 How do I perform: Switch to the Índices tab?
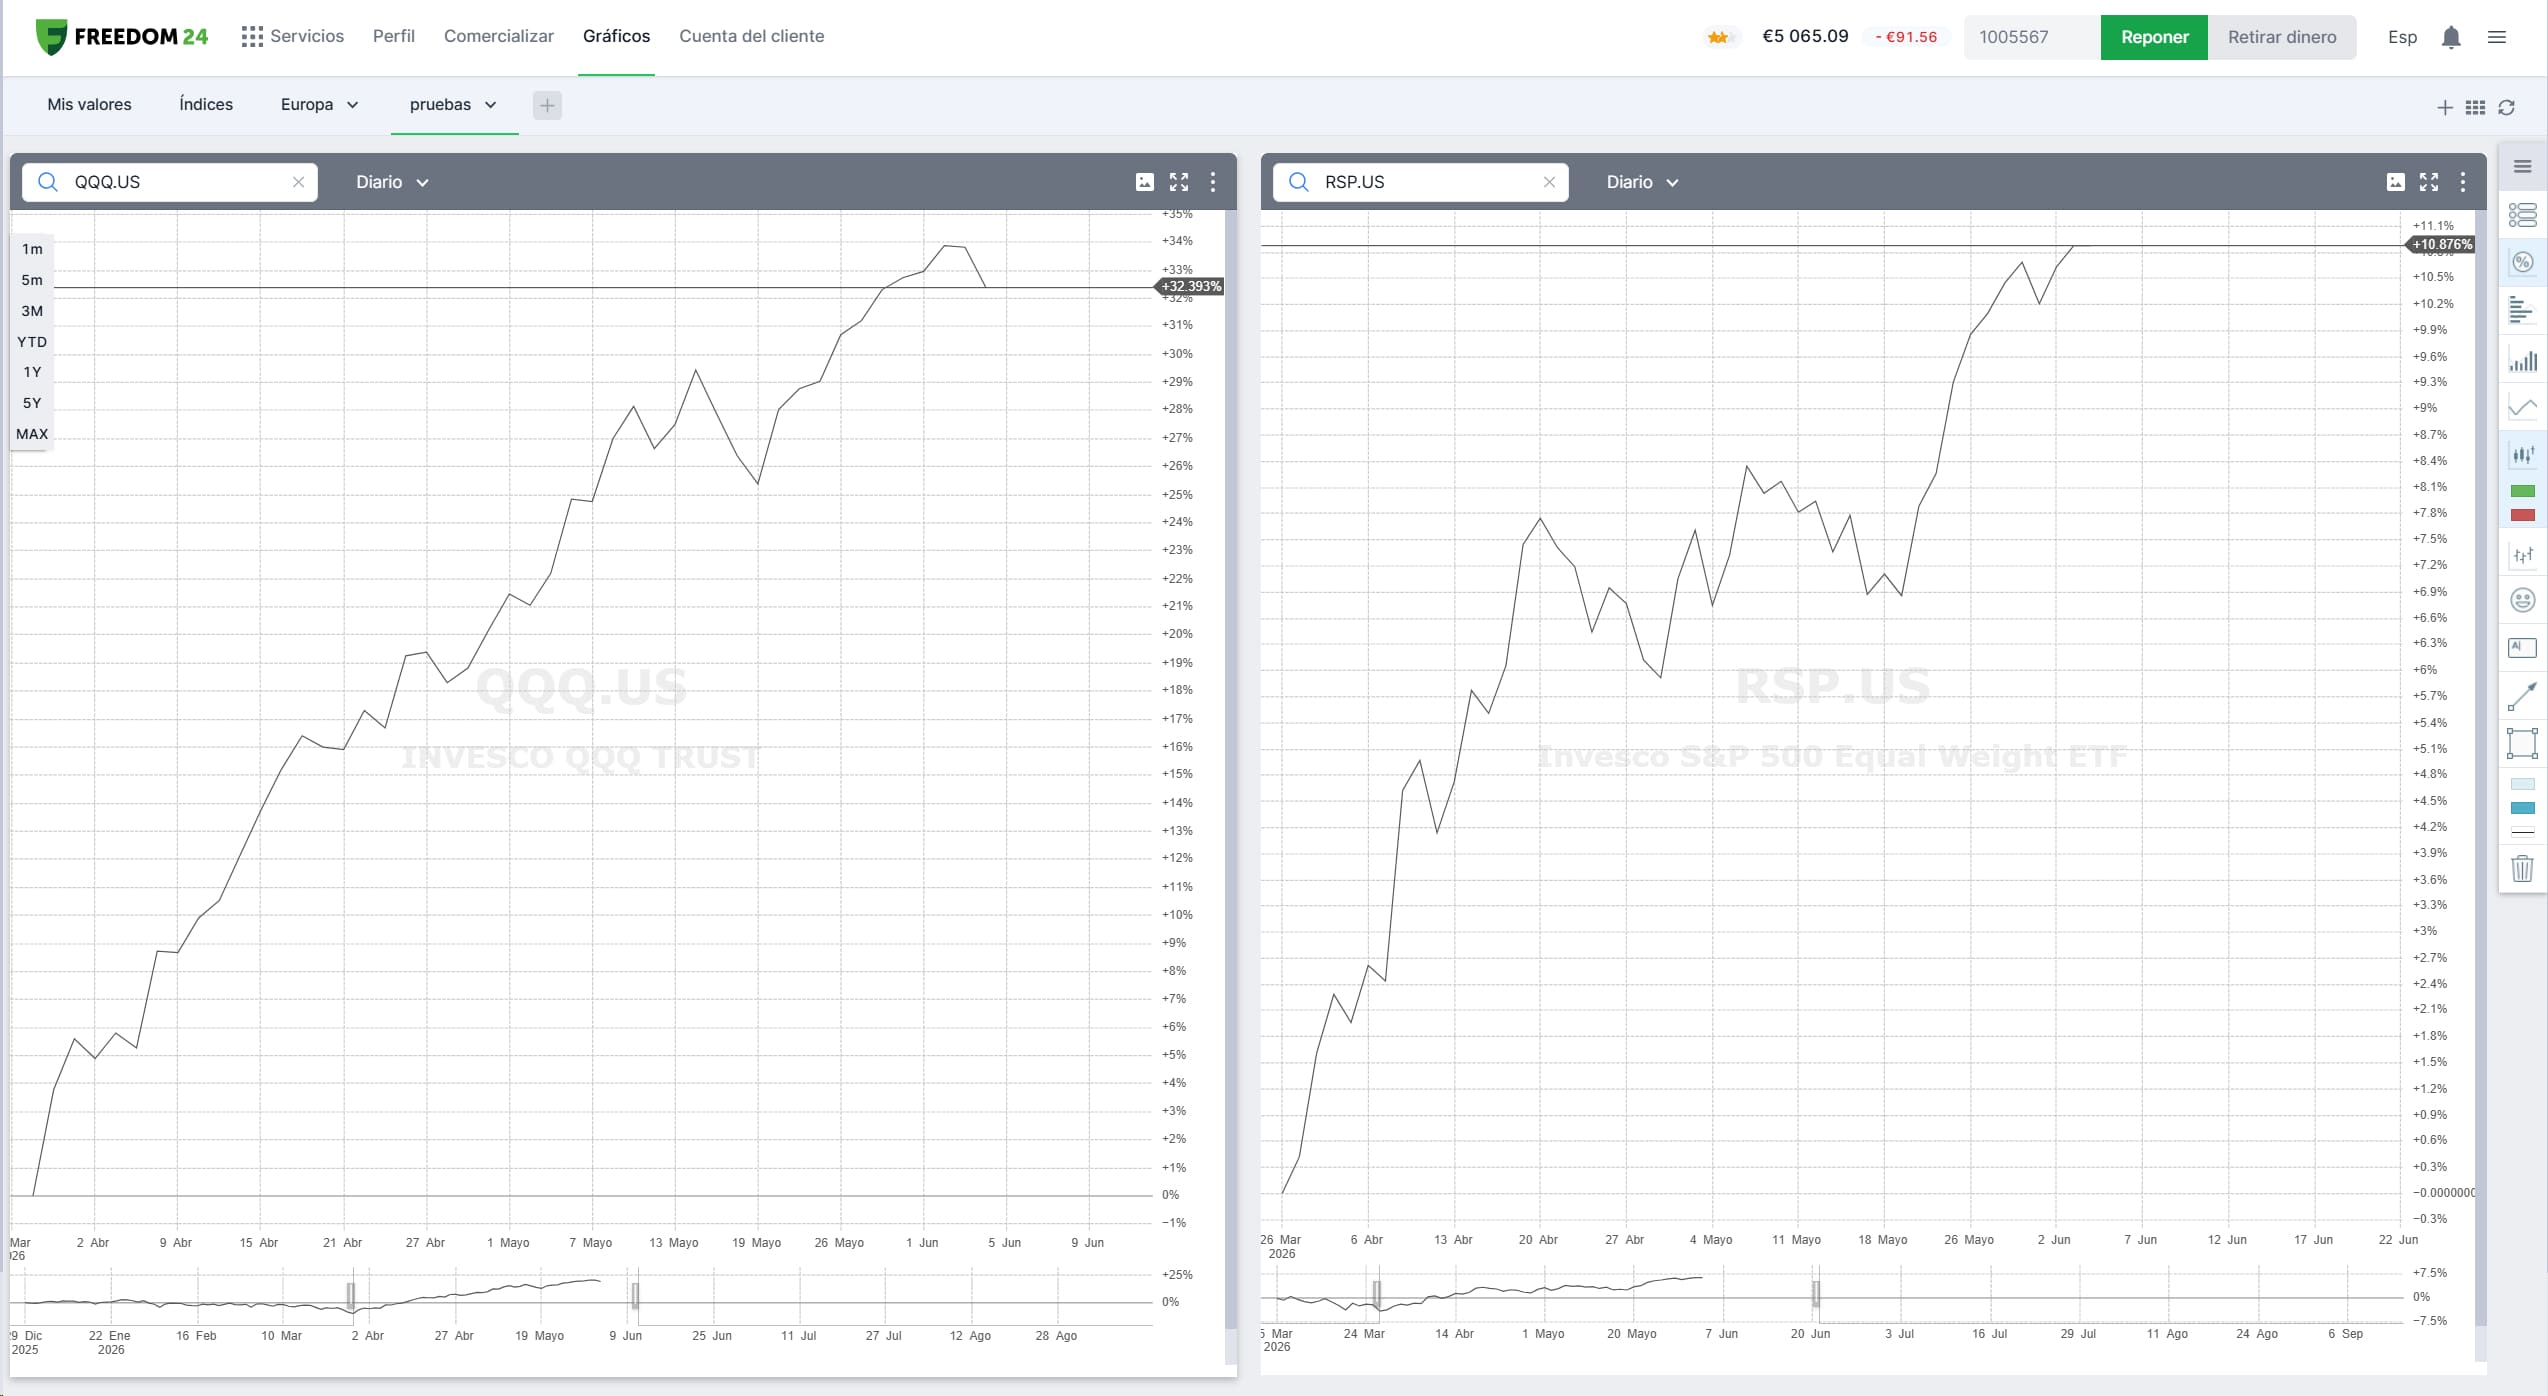tap(206, 104)
